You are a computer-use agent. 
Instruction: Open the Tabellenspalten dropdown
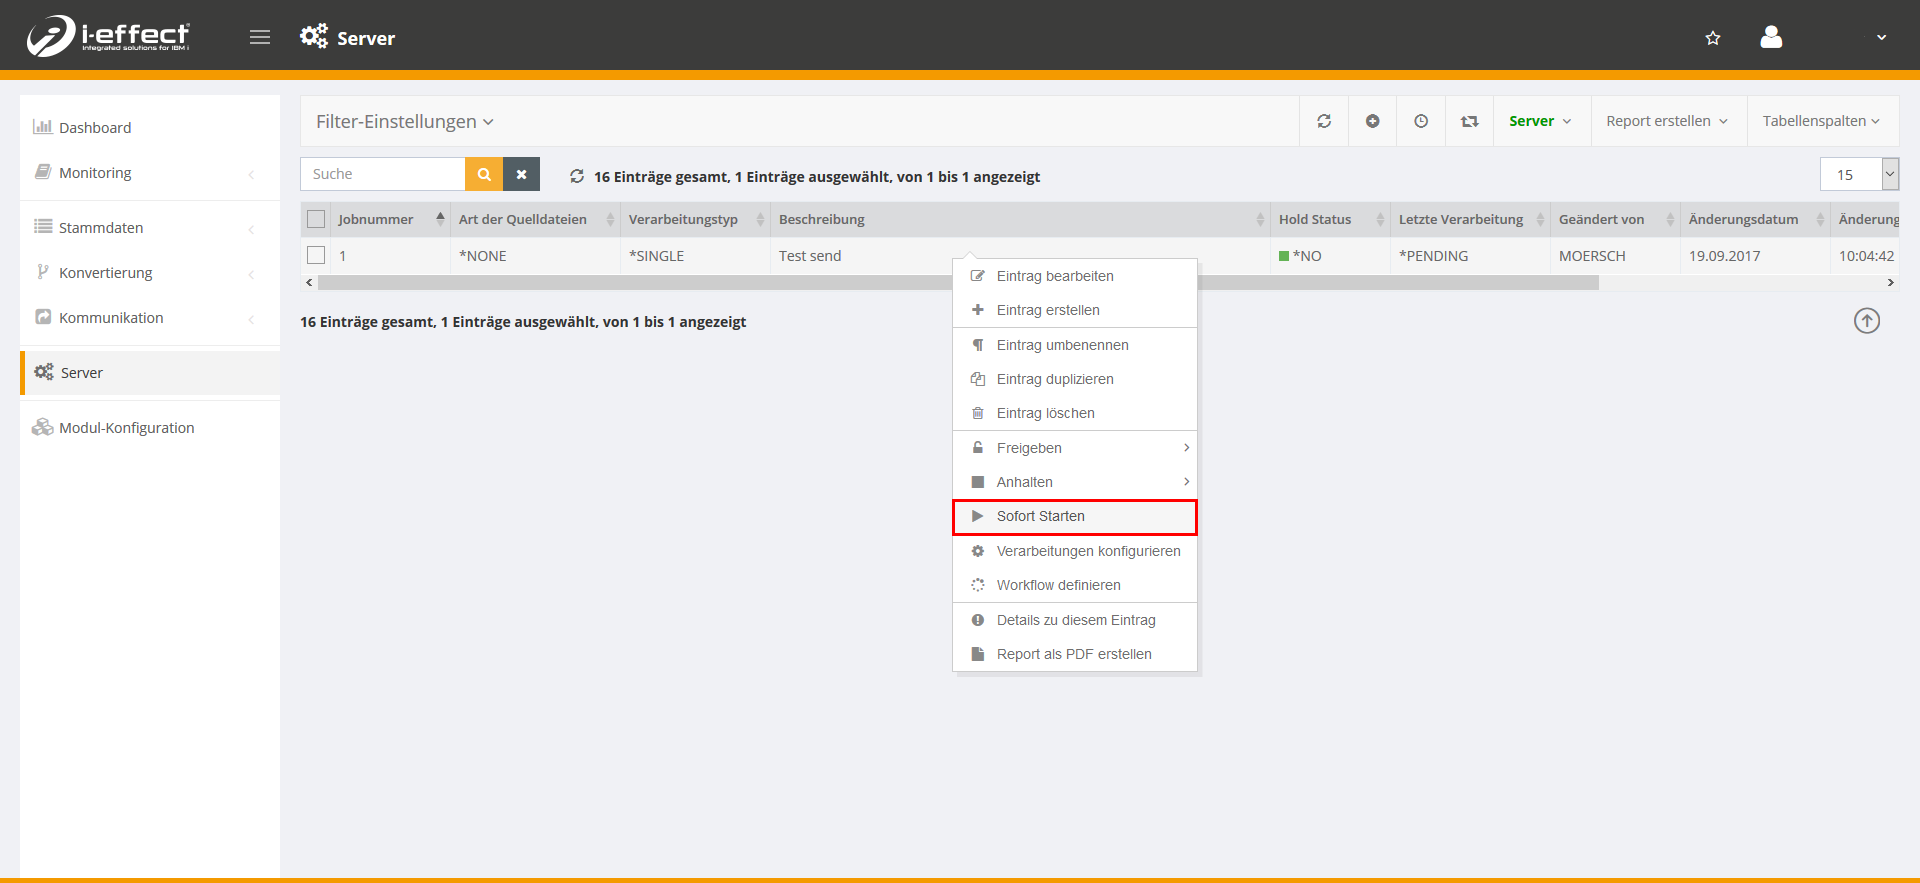(x=1820, y=121)
